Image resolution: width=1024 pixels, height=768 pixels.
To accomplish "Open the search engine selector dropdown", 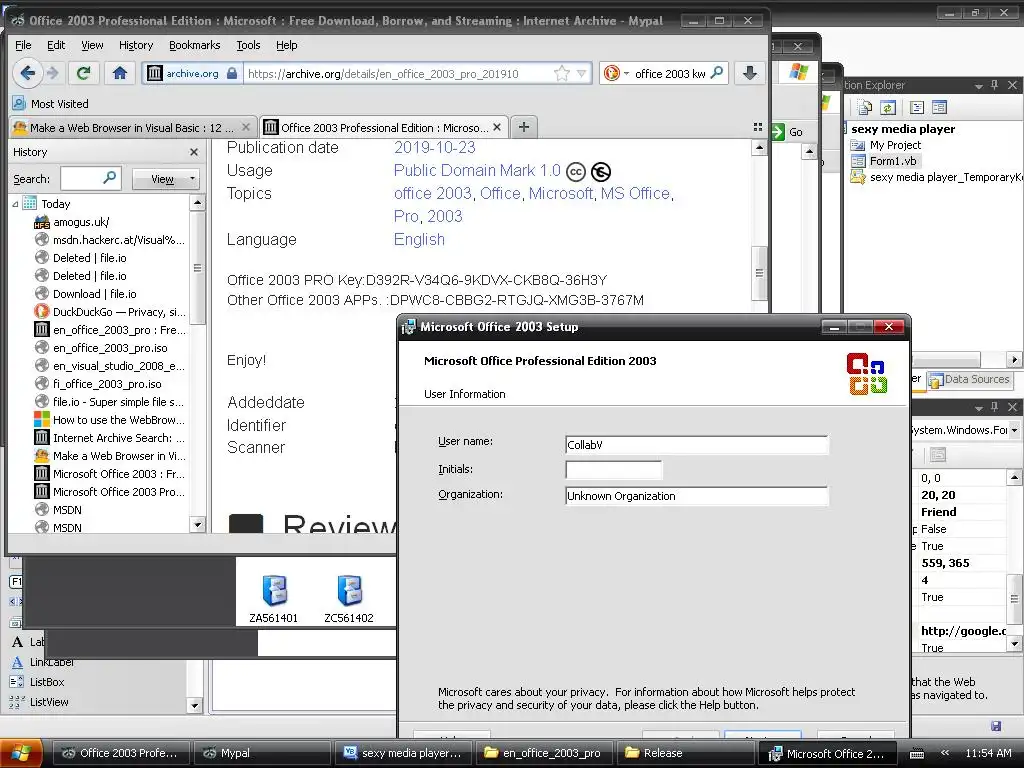I will (x=626, y=73).
